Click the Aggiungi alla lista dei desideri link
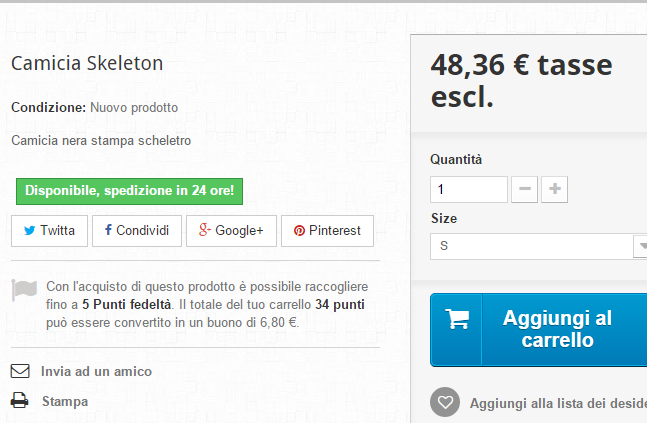The image size is (647, 424). (558, 404)
